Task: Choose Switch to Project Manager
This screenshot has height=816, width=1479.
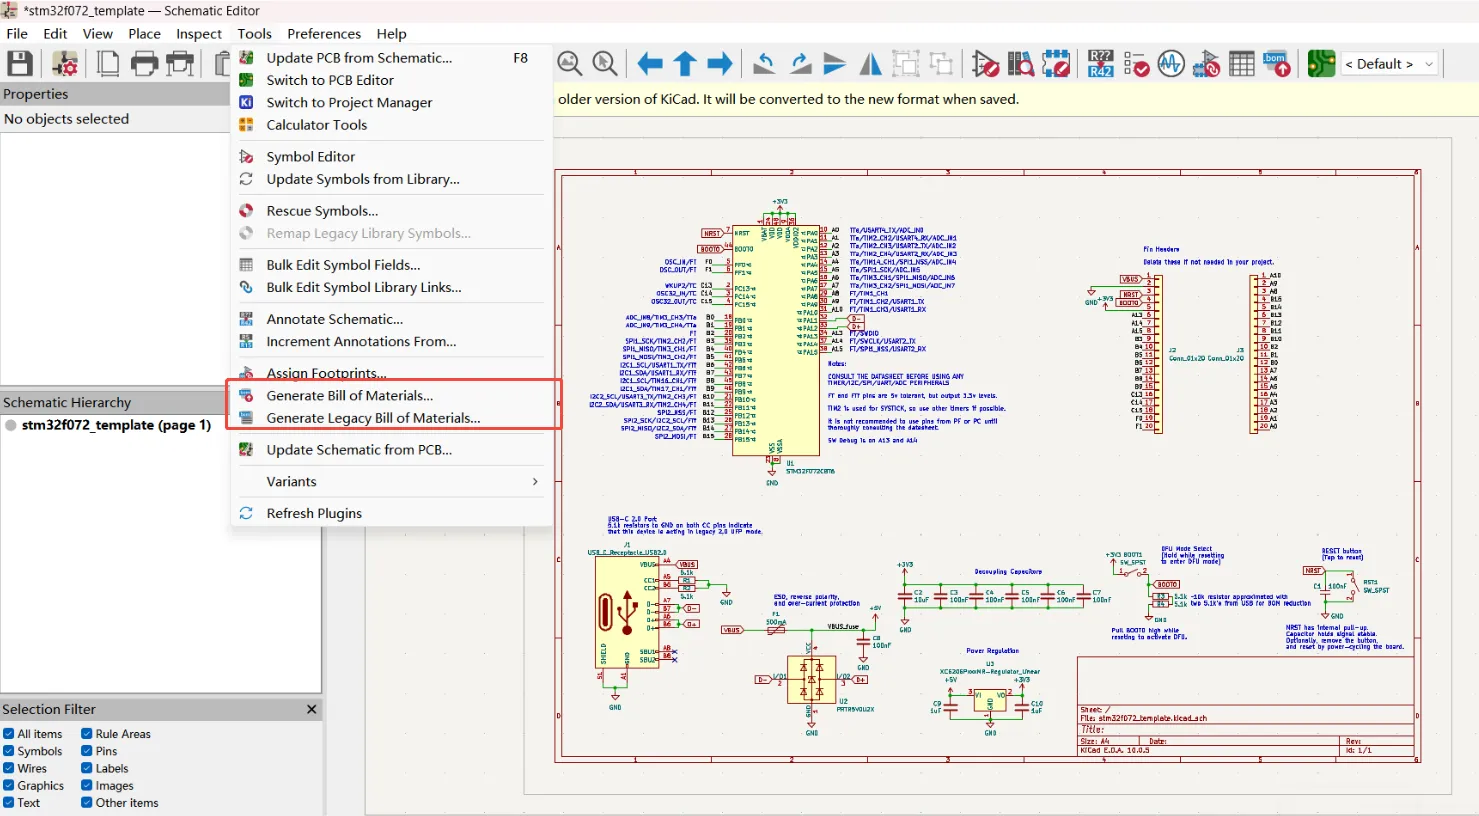Action: (x=391, y=102)
